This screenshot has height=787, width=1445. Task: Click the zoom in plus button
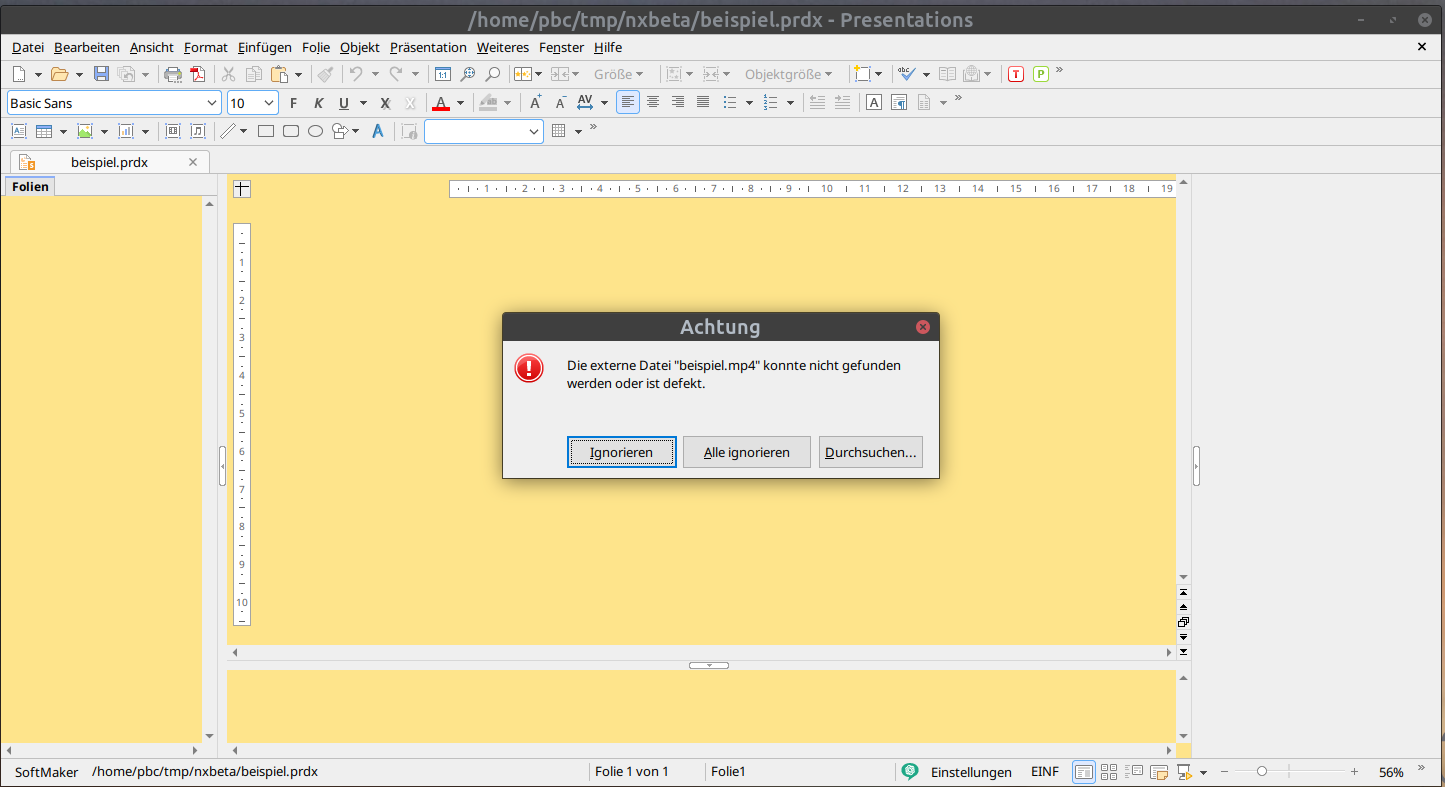click(x=1354, y=771)
